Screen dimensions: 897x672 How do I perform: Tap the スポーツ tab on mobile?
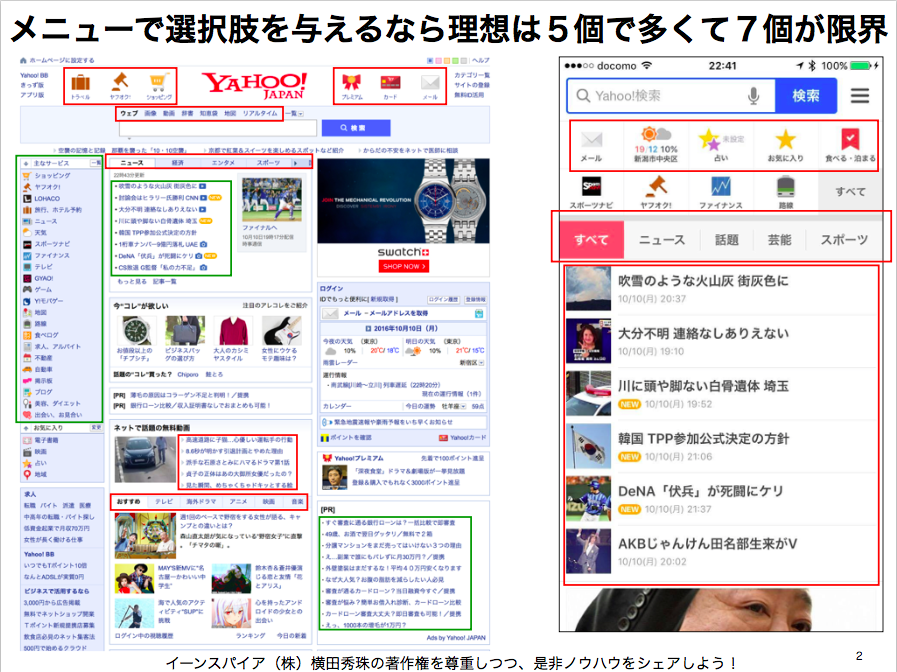tap(844, 240)
